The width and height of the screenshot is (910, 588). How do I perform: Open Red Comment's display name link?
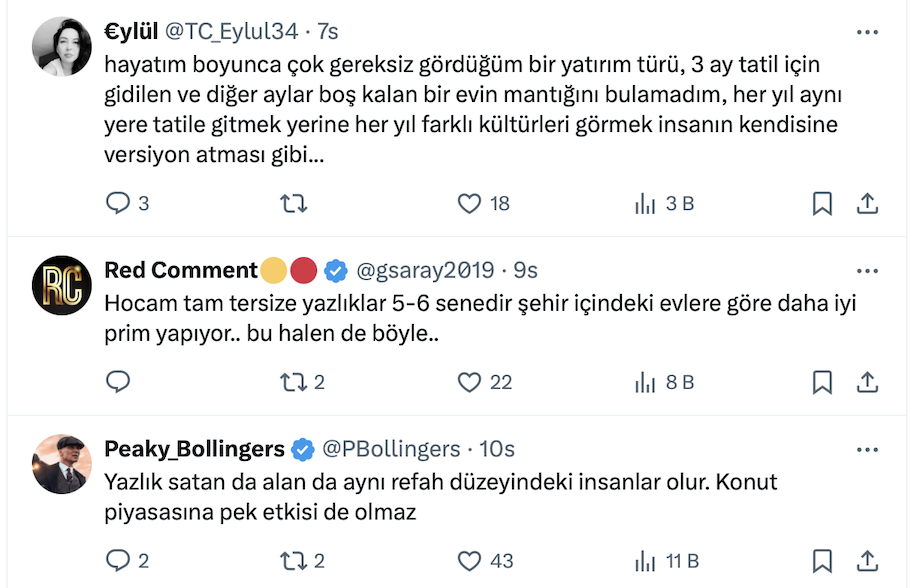181,270
